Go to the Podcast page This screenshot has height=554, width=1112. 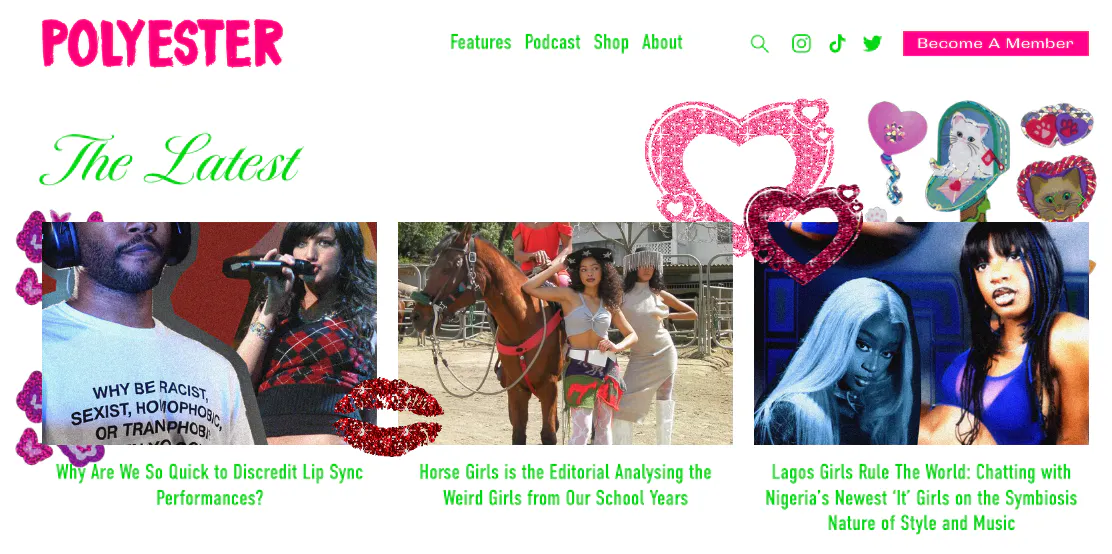552,43
